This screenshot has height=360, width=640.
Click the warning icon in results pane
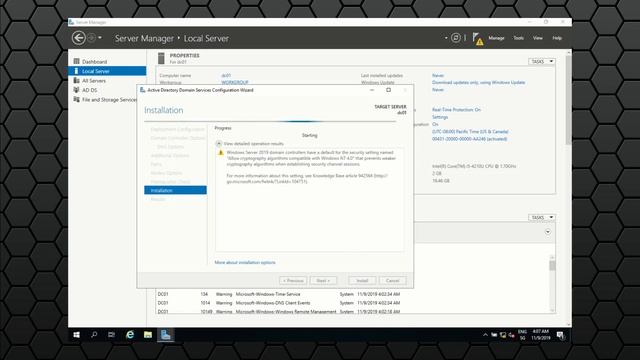221,153
